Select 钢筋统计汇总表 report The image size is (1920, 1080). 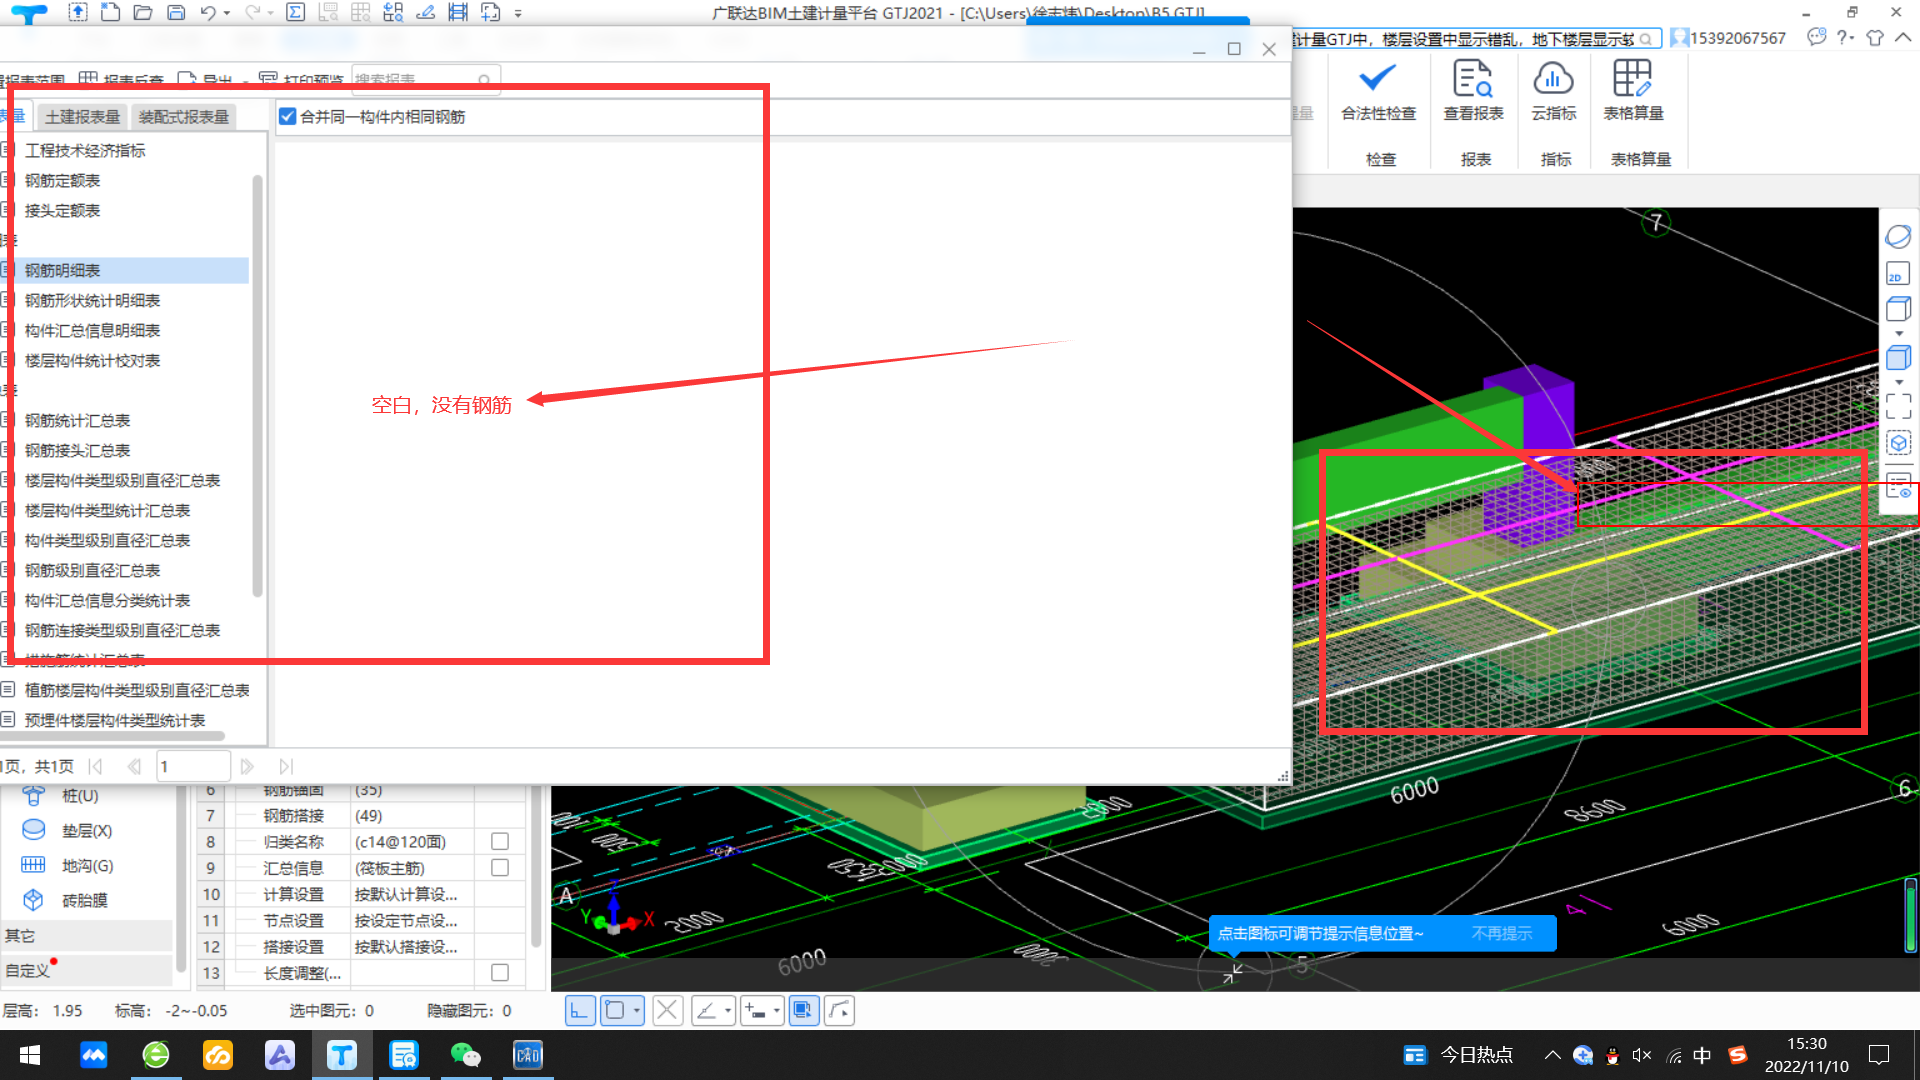(x=78, y=421)
